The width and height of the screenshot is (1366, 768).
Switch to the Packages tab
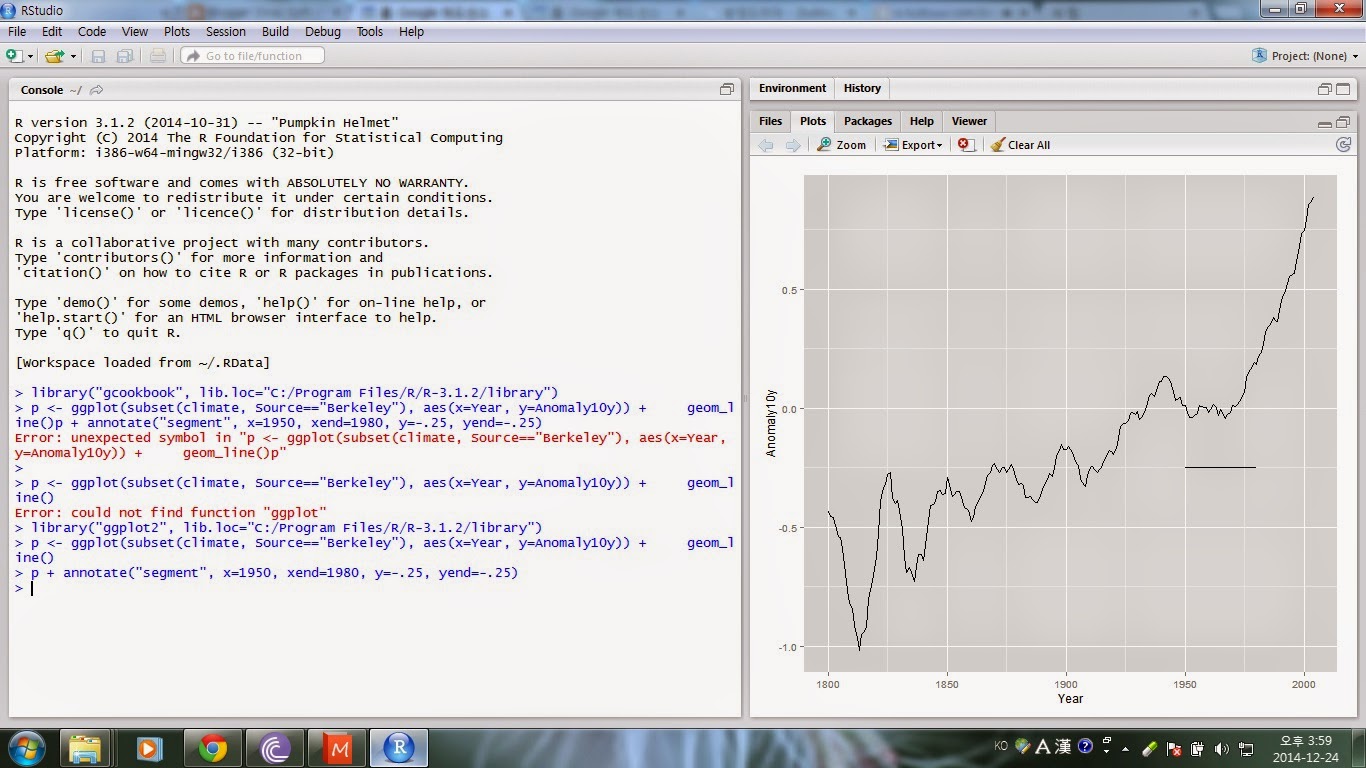[868, 121]
